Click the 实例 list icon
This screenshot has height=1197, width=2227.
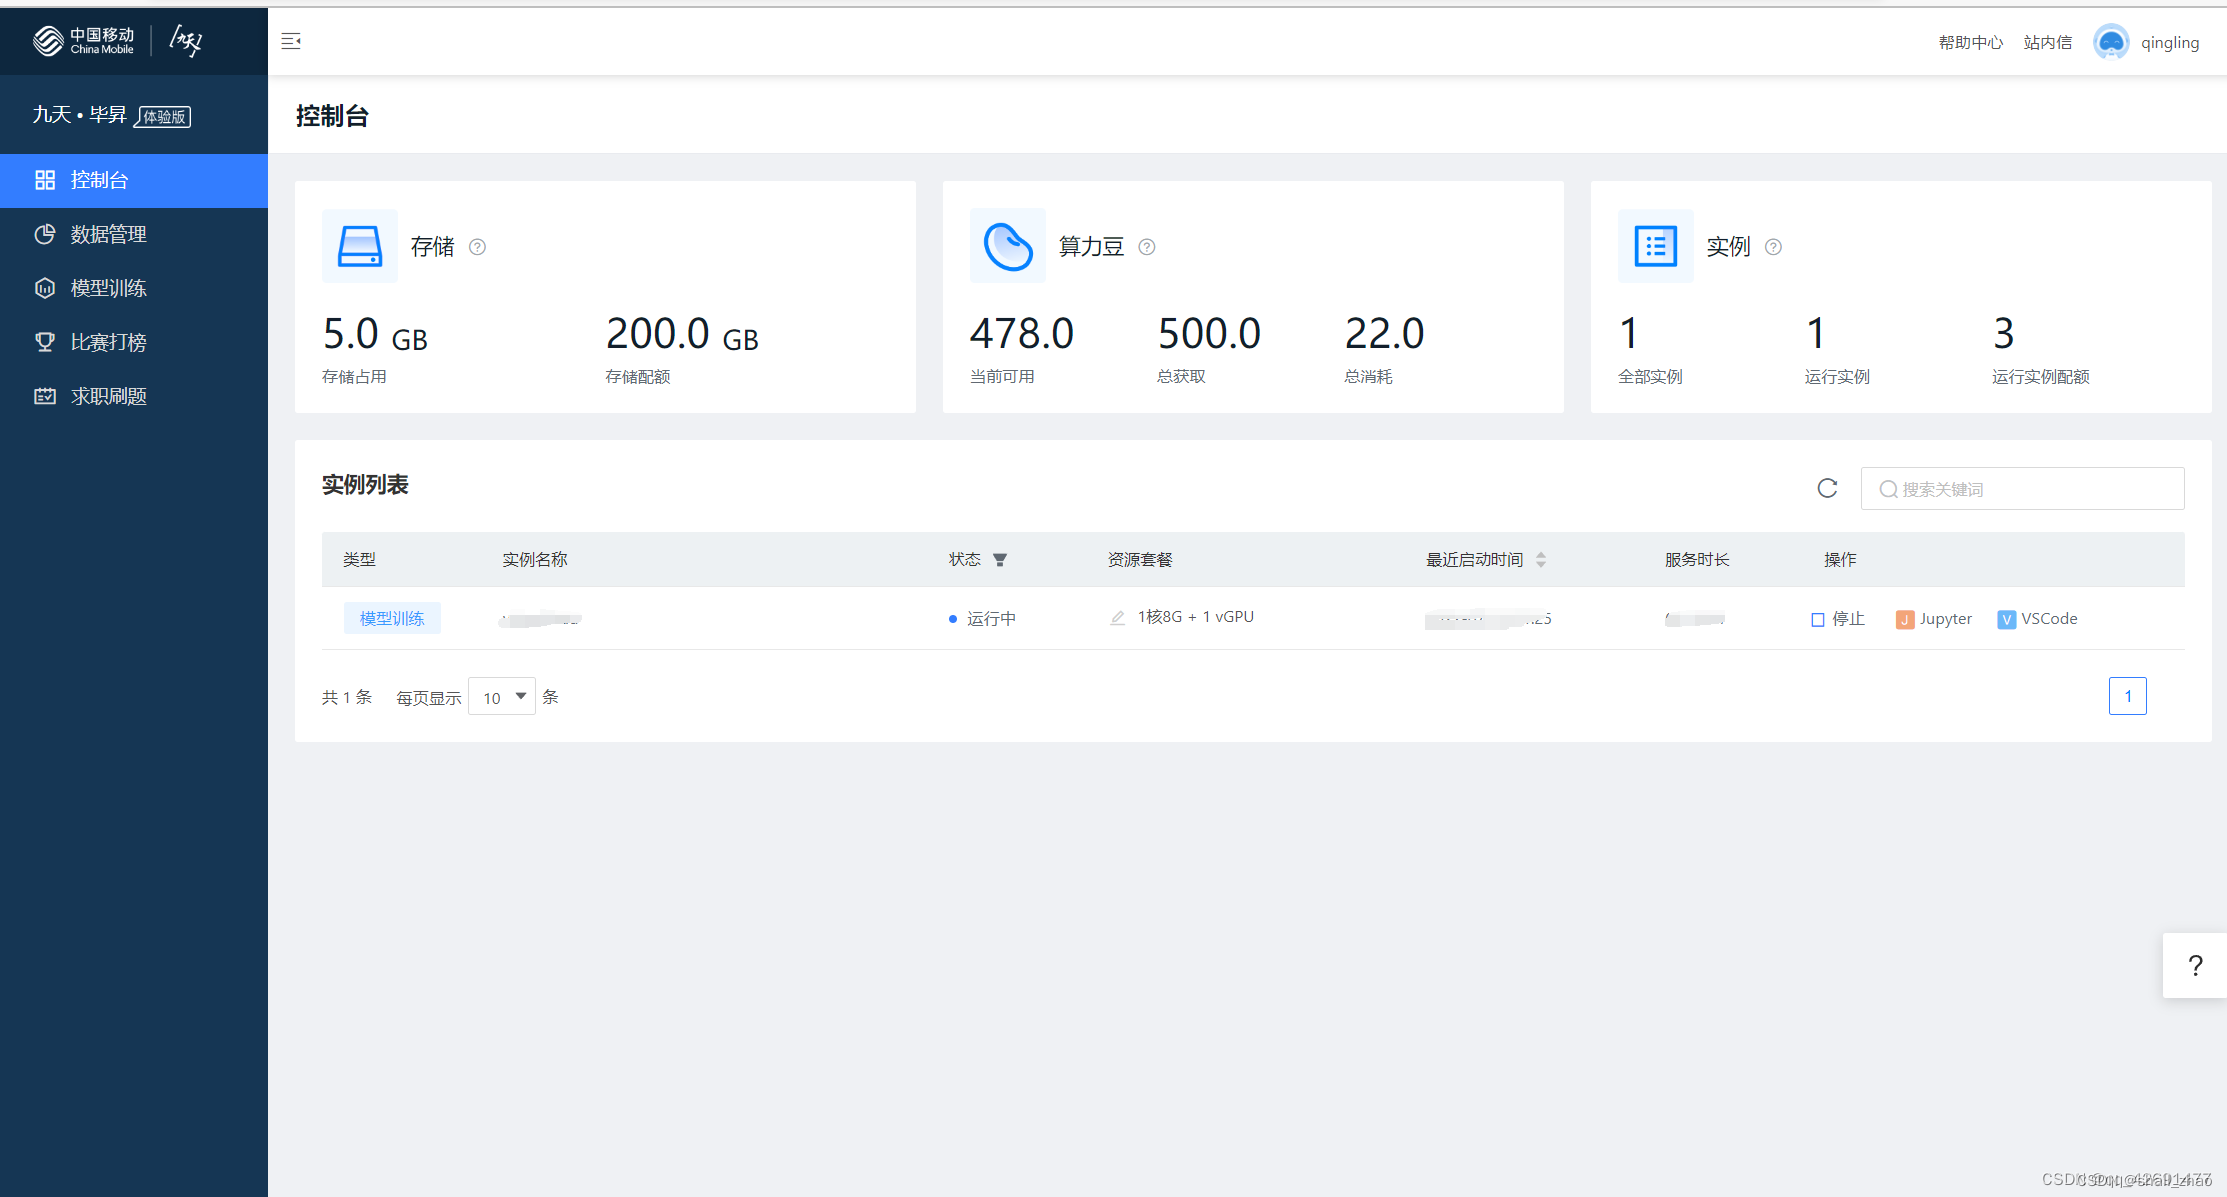click(x=1656, y=246)
